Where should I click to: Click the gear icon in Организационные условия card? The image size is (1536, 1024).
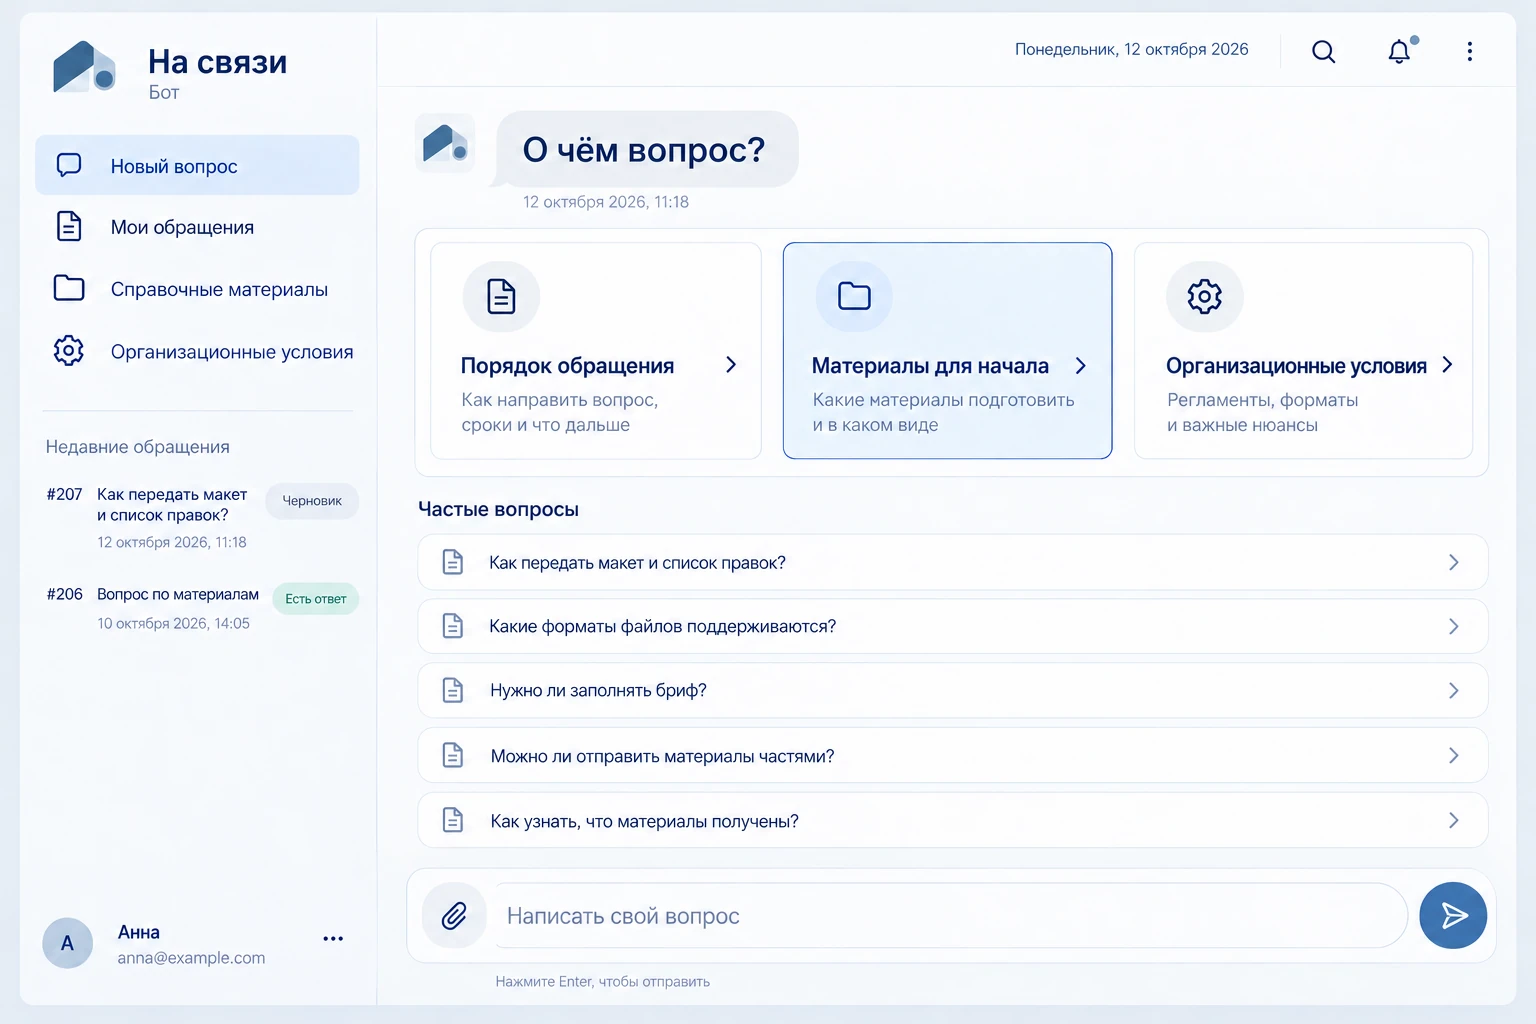1205,296
